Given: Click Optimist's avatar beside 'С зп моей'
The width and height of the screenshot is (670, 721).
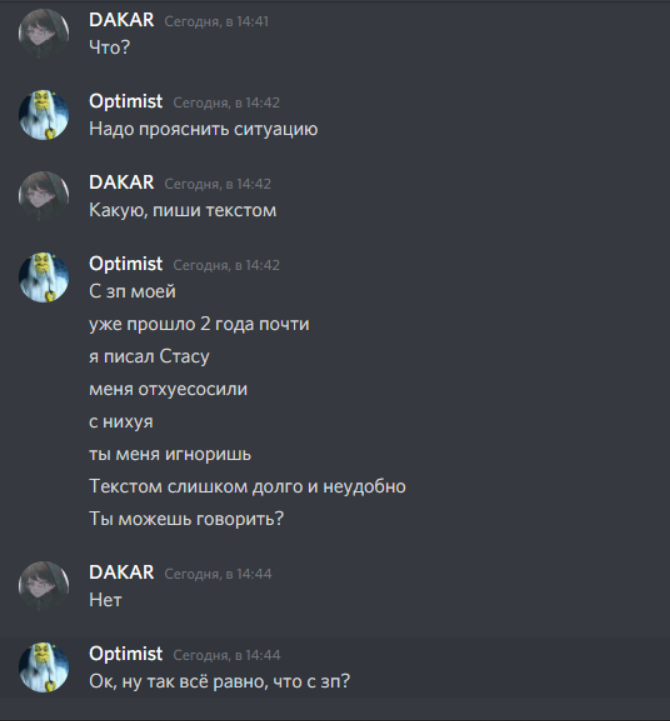Looking at the screenshot, I should [x=43, y=278].
